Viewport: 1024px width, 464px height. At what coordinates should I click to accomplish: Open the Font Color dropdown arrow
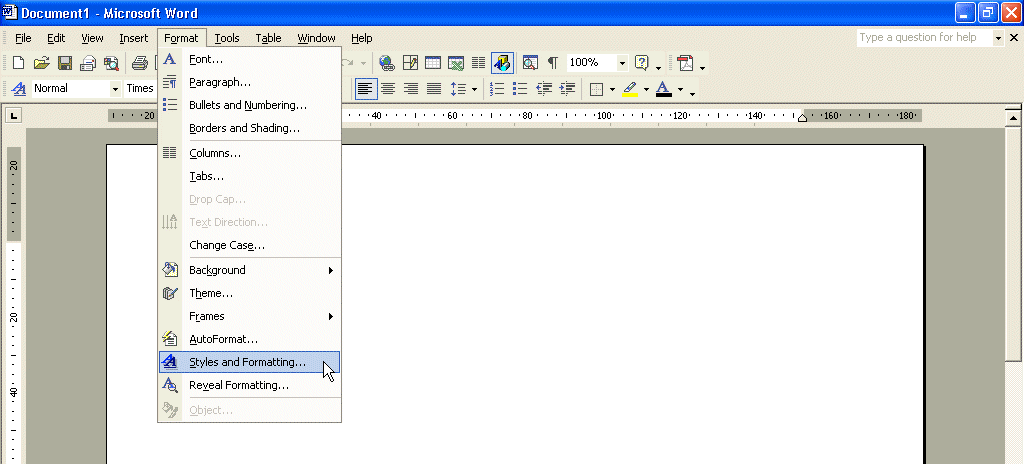pos(680,89)
